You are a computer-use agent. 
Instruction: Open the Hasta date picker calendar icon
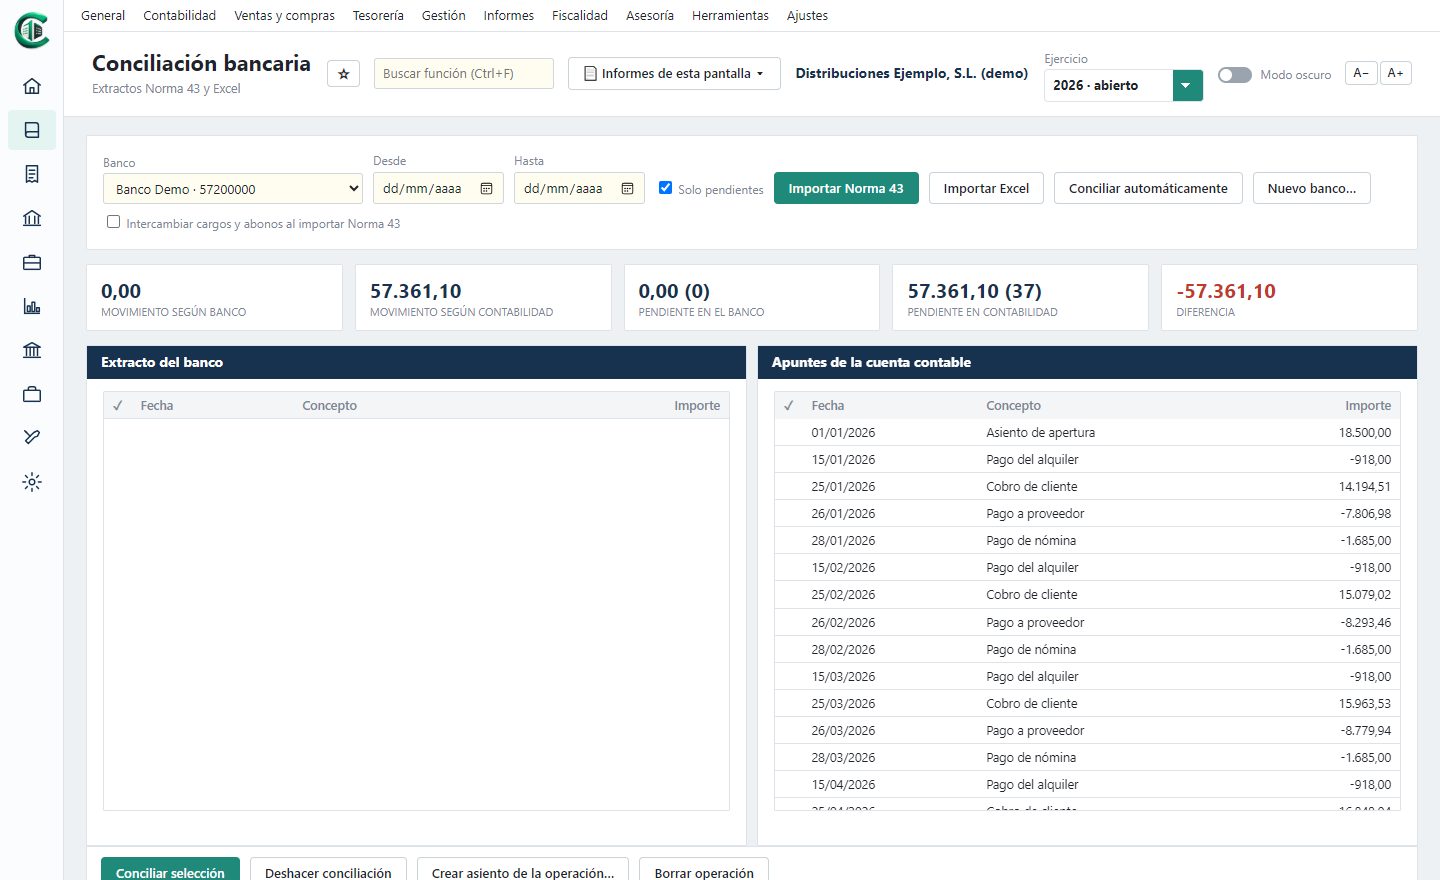[x=628, y=189]
